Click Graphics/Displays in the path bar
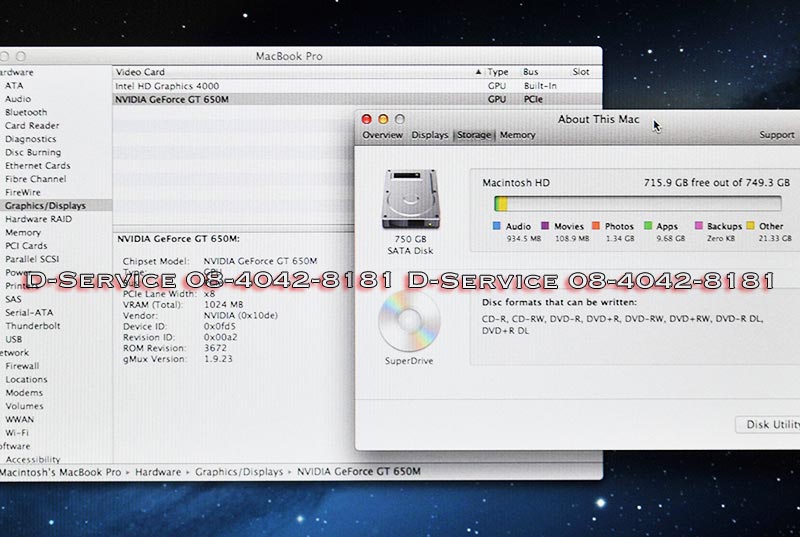This screenshot has width=800, height=537. click(x=239, y=472)
